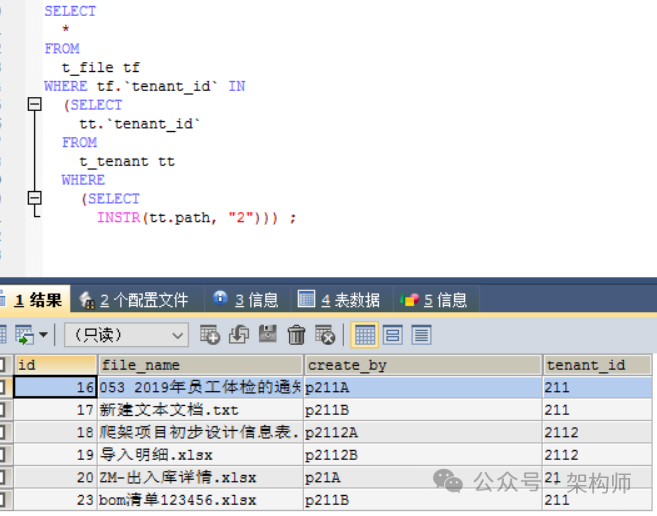657x516 pixels.
Task: Tick the checkbox for row id 19
Action: 2,455
